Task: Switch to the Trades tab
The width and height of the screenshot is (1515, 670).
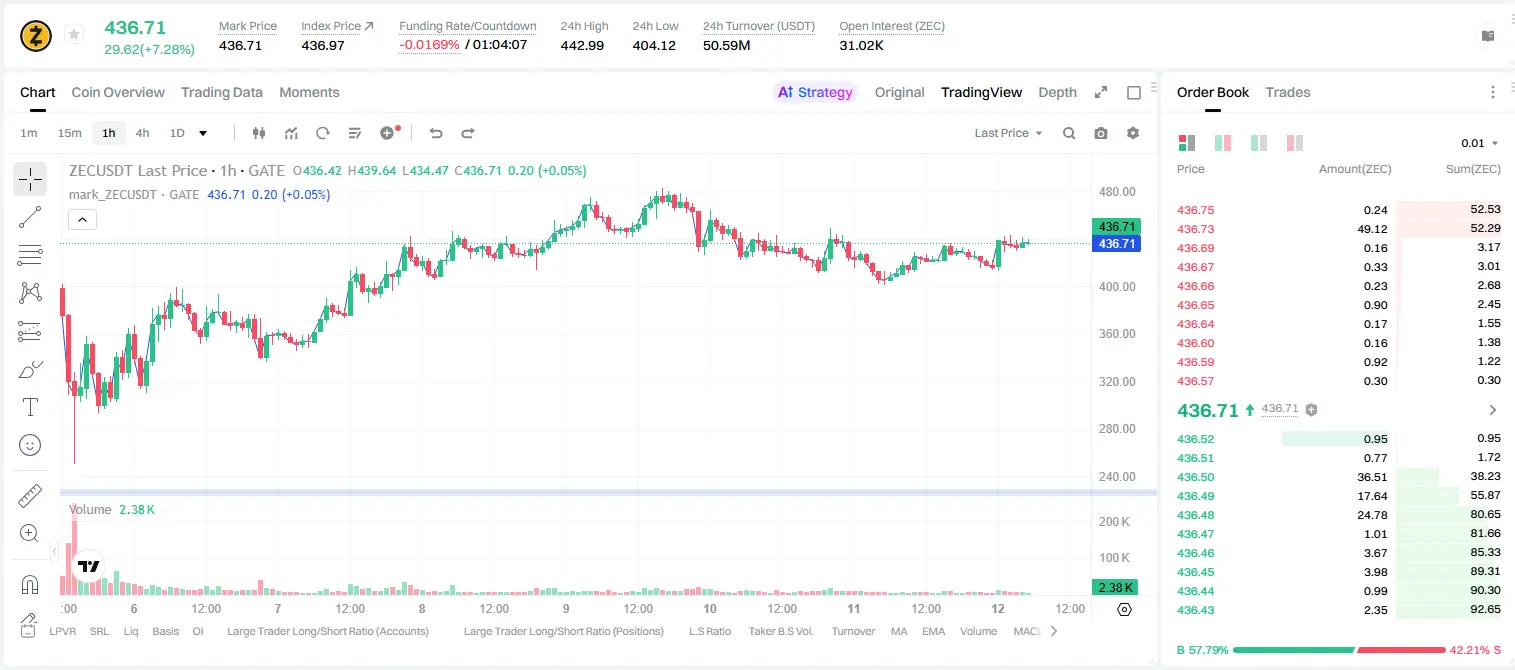Action: 1288,92
